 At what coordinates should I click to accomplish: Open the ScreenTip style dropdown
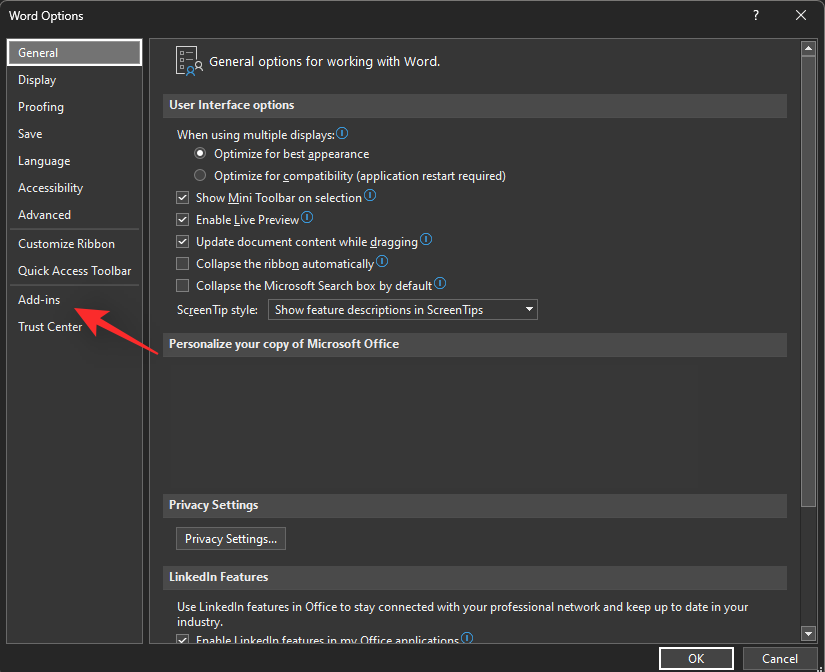point(528,309)
